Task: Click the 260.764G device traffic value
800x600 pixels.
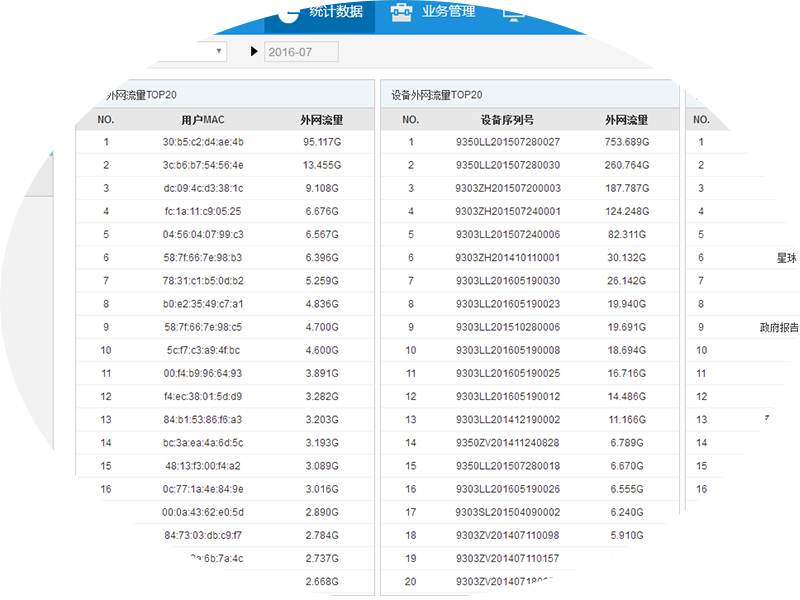Action: (x=627, y=165)
